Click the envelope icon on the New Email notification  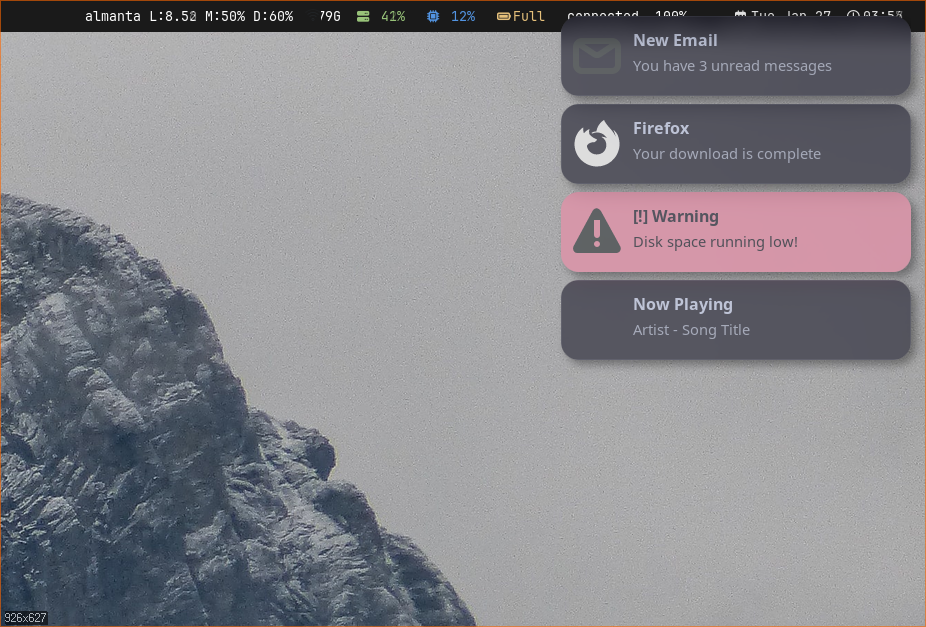[597, 56]
